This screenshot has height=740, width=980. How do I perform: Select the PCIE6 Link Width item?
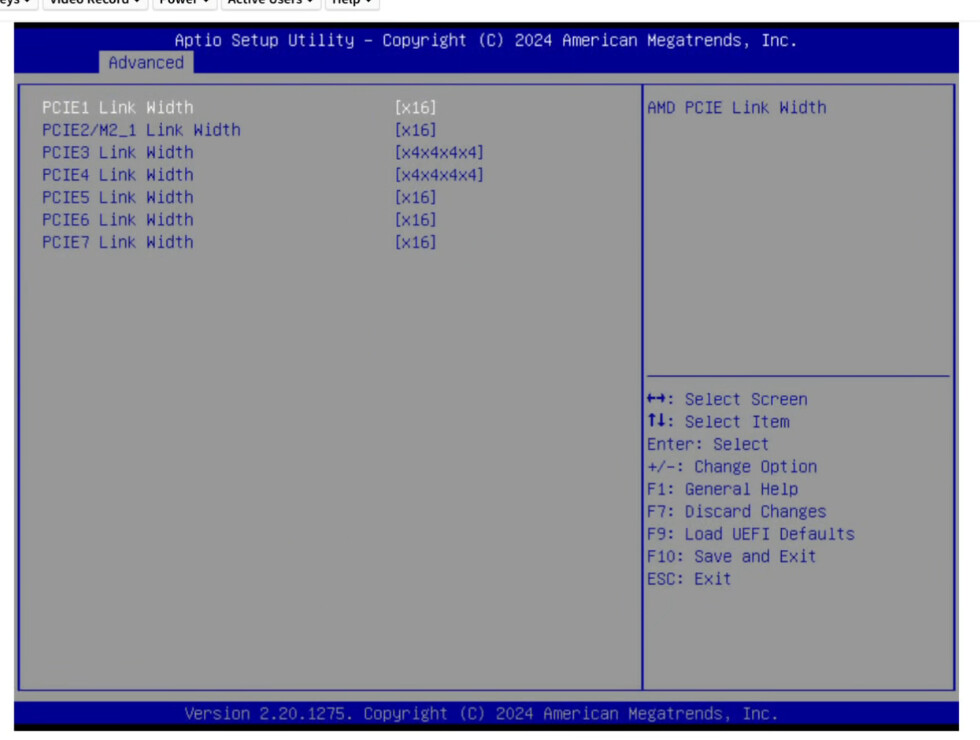pyautogui.click(x=118, y=220)
